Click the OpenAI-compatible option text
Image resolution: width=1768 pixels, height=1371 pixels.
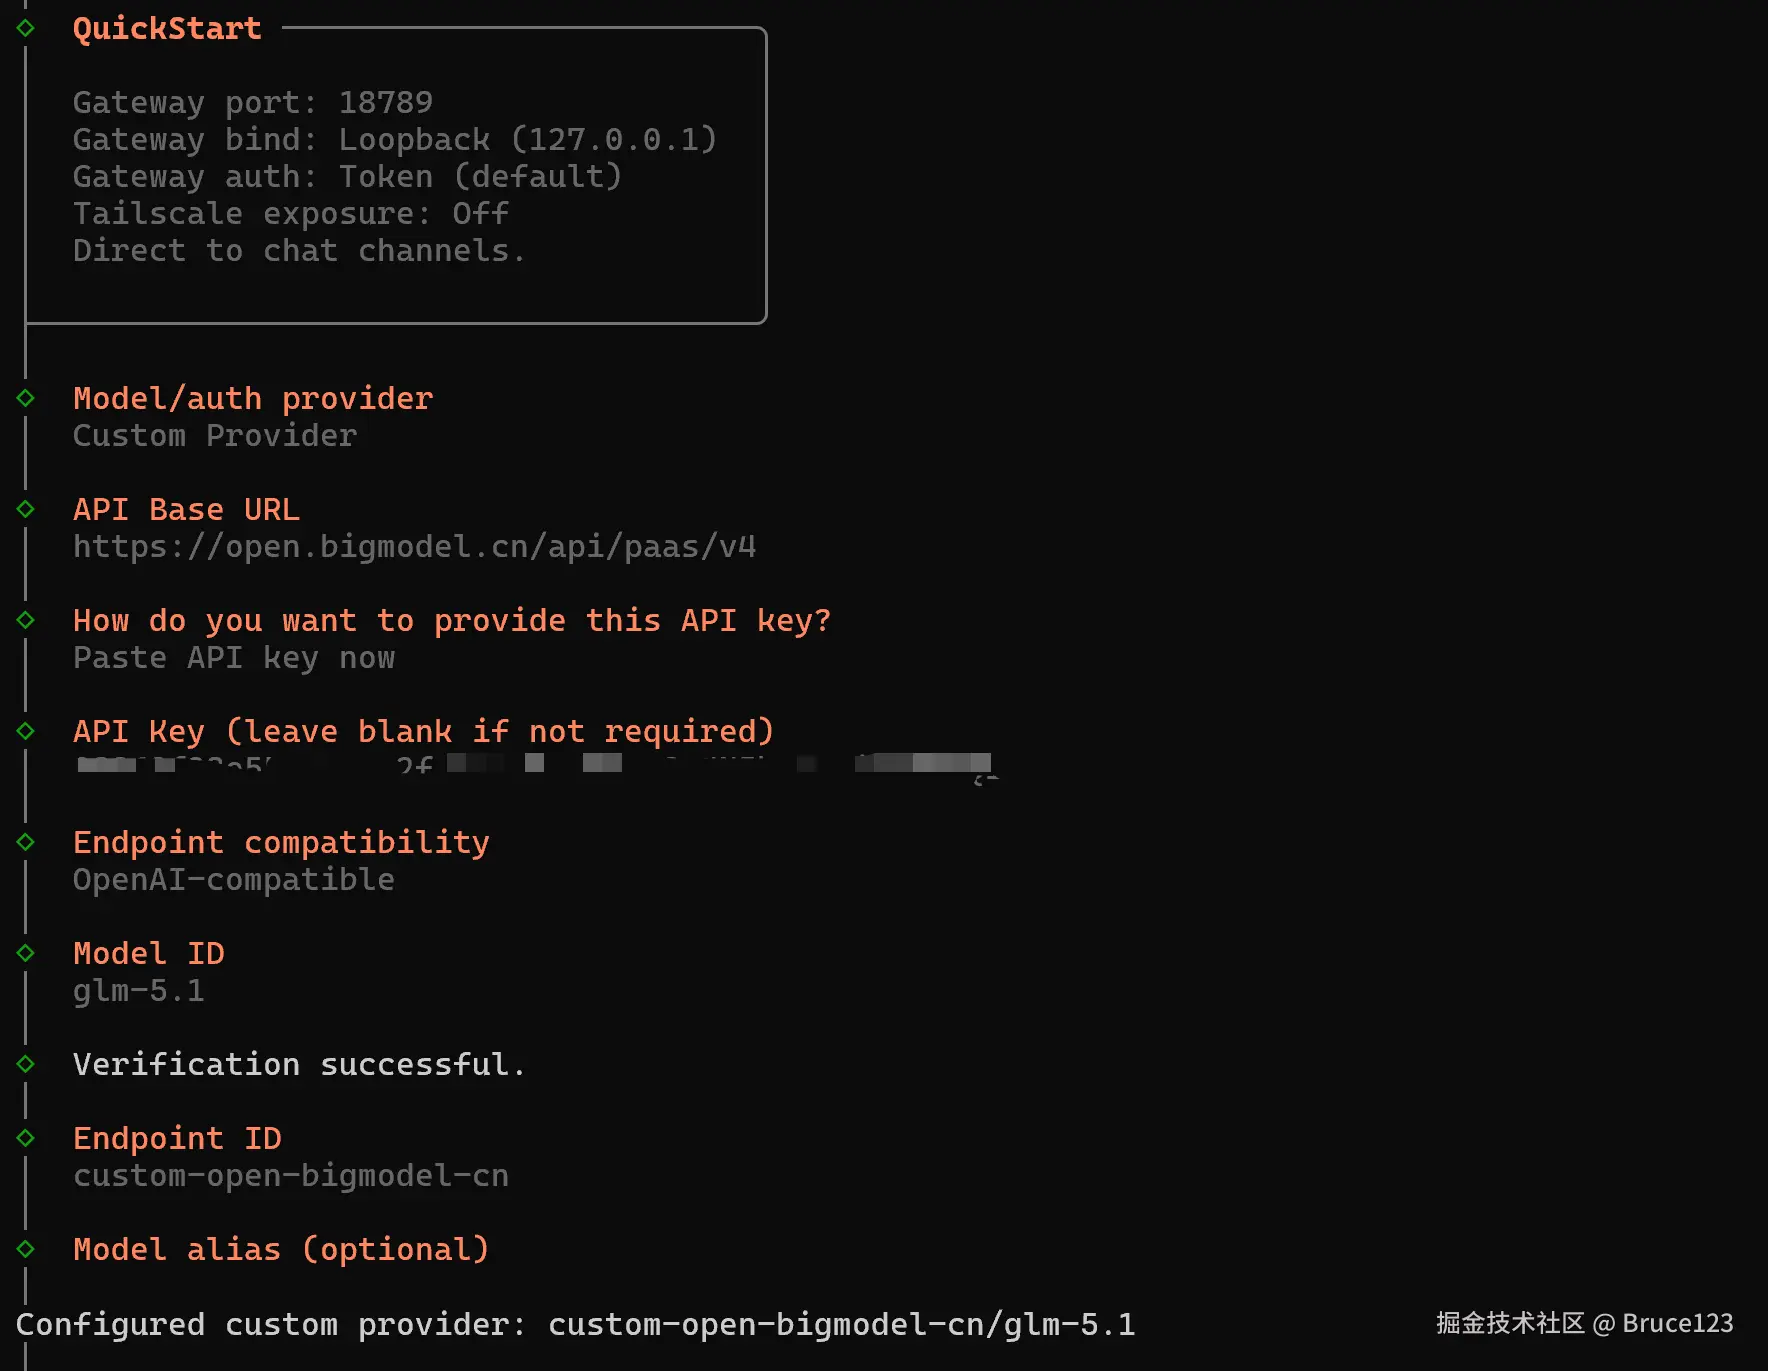(234, 880)
